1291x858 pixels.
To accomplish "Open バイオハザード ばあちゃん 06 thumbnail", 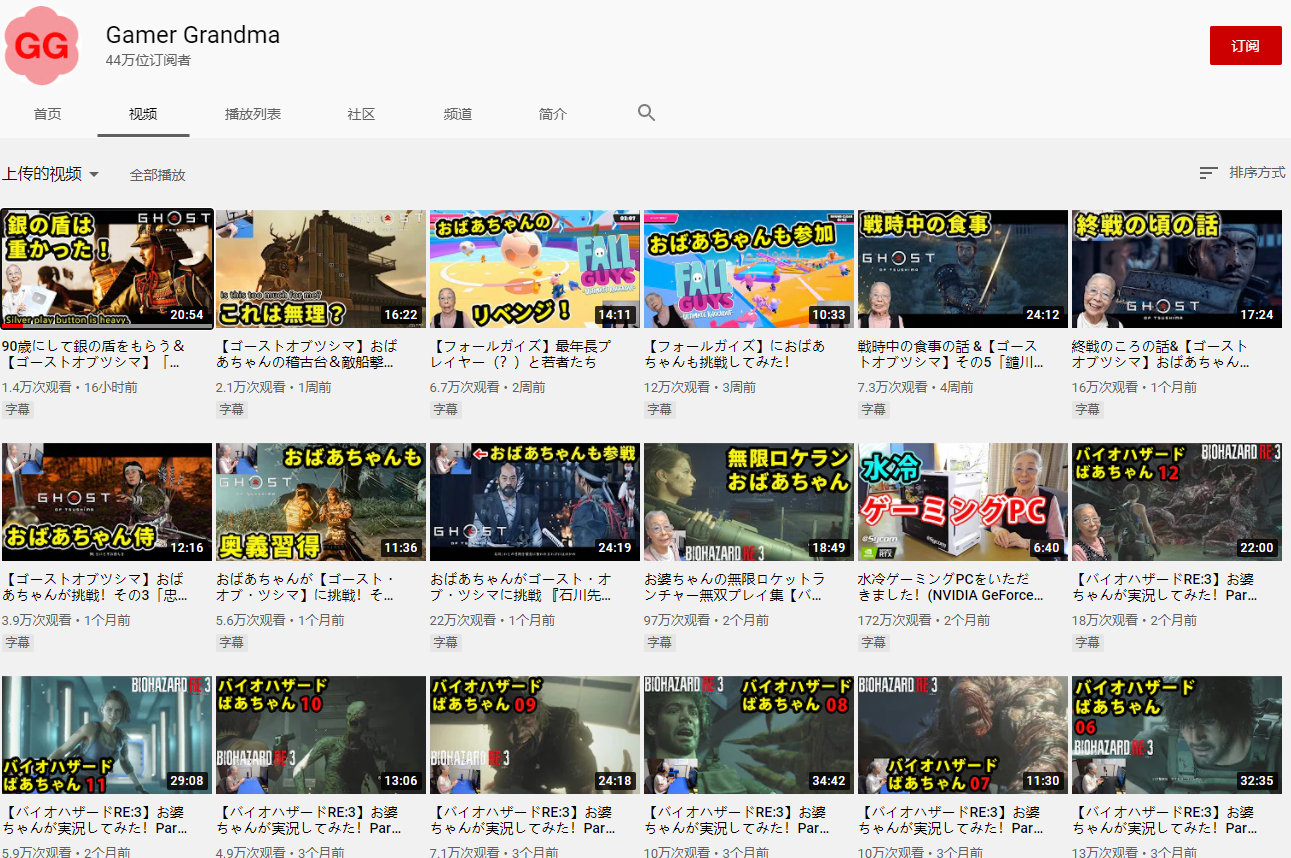I will [1177, 735].
